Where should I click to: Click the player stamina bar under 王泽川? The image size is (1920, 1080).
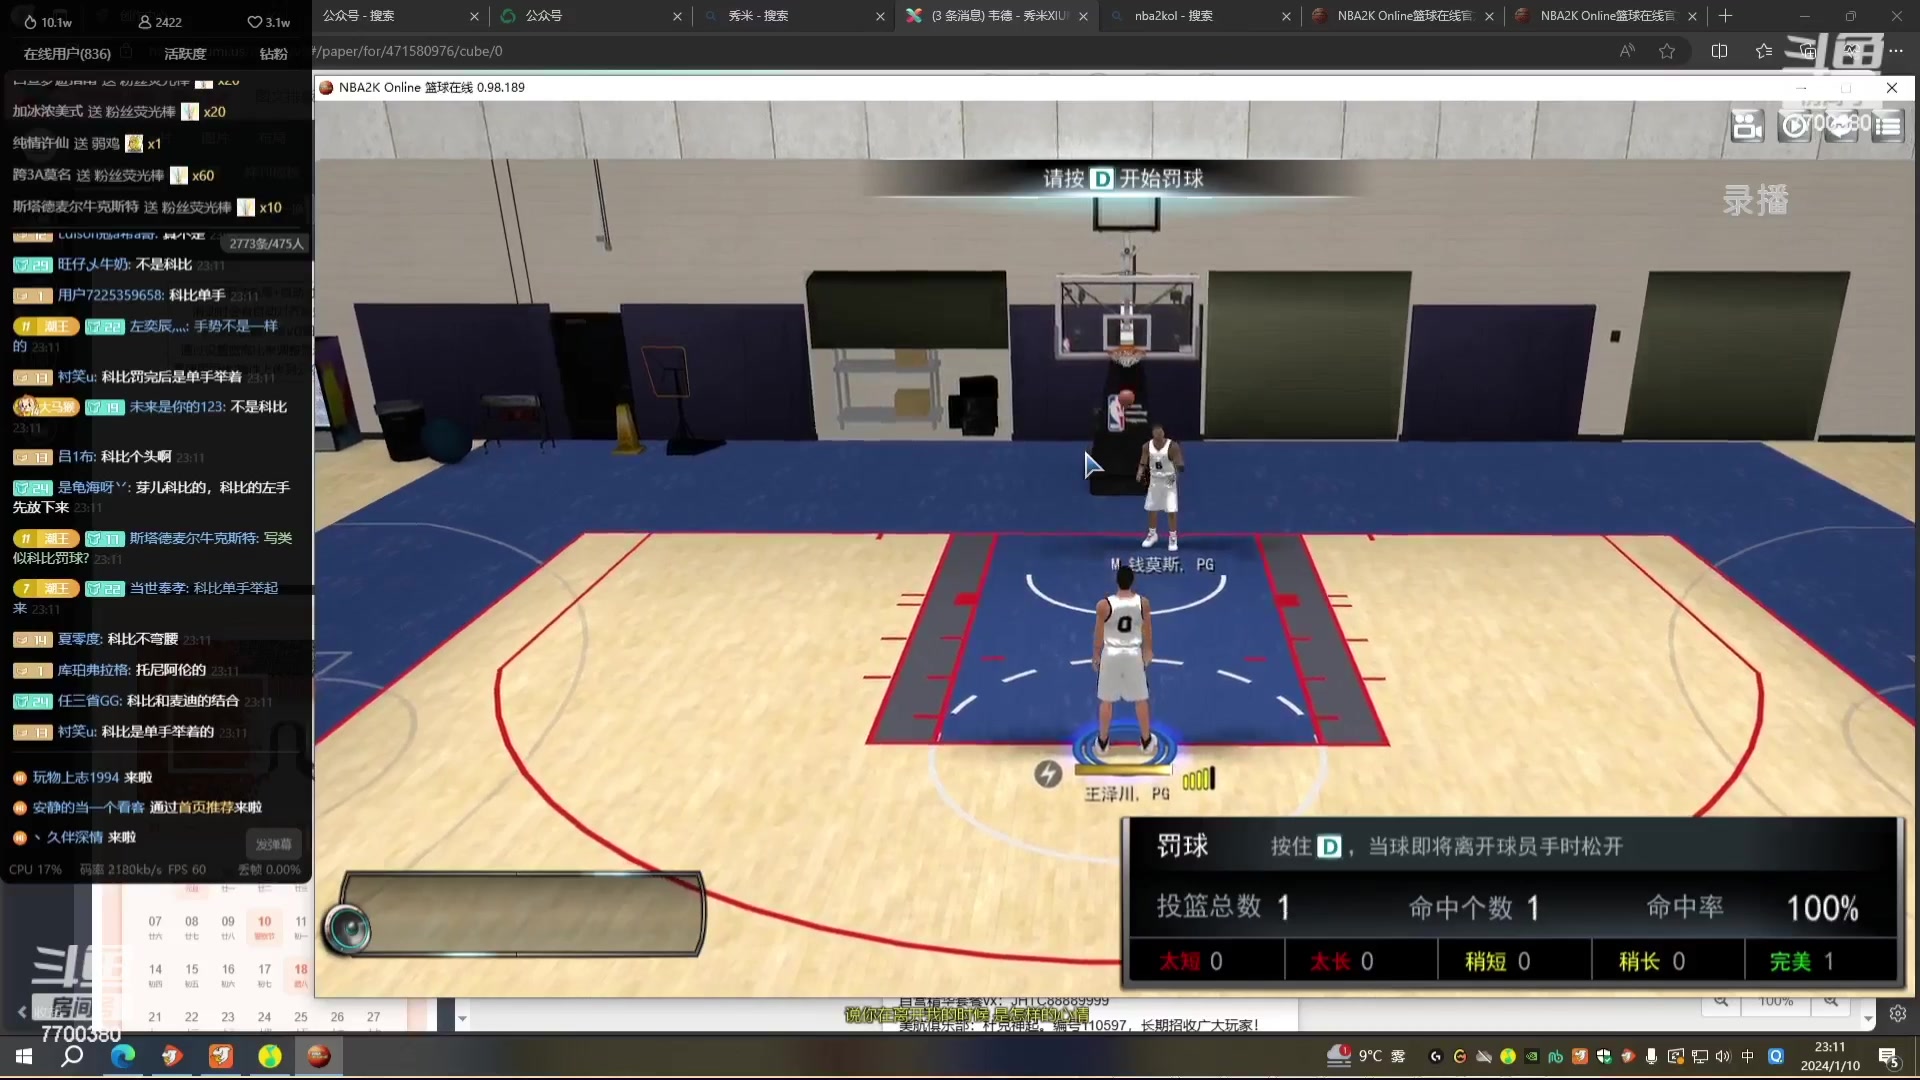(x=1123, y=770)
